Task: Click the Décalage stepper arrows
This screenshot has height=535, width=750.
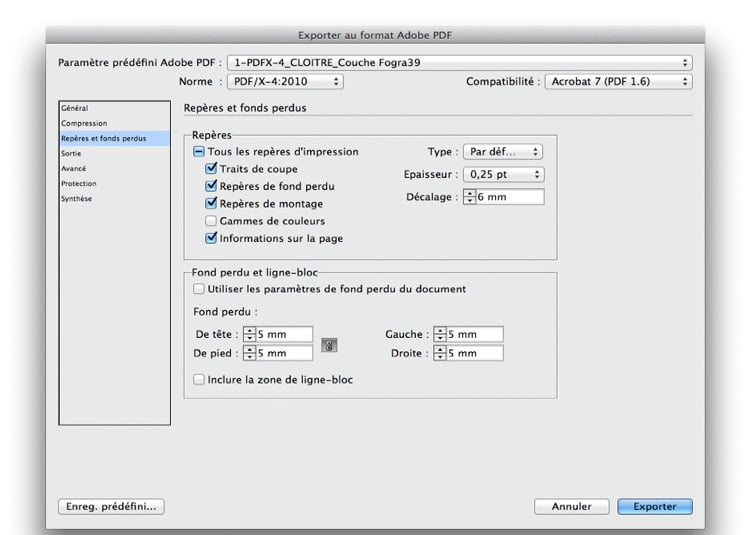Action: 470,197
